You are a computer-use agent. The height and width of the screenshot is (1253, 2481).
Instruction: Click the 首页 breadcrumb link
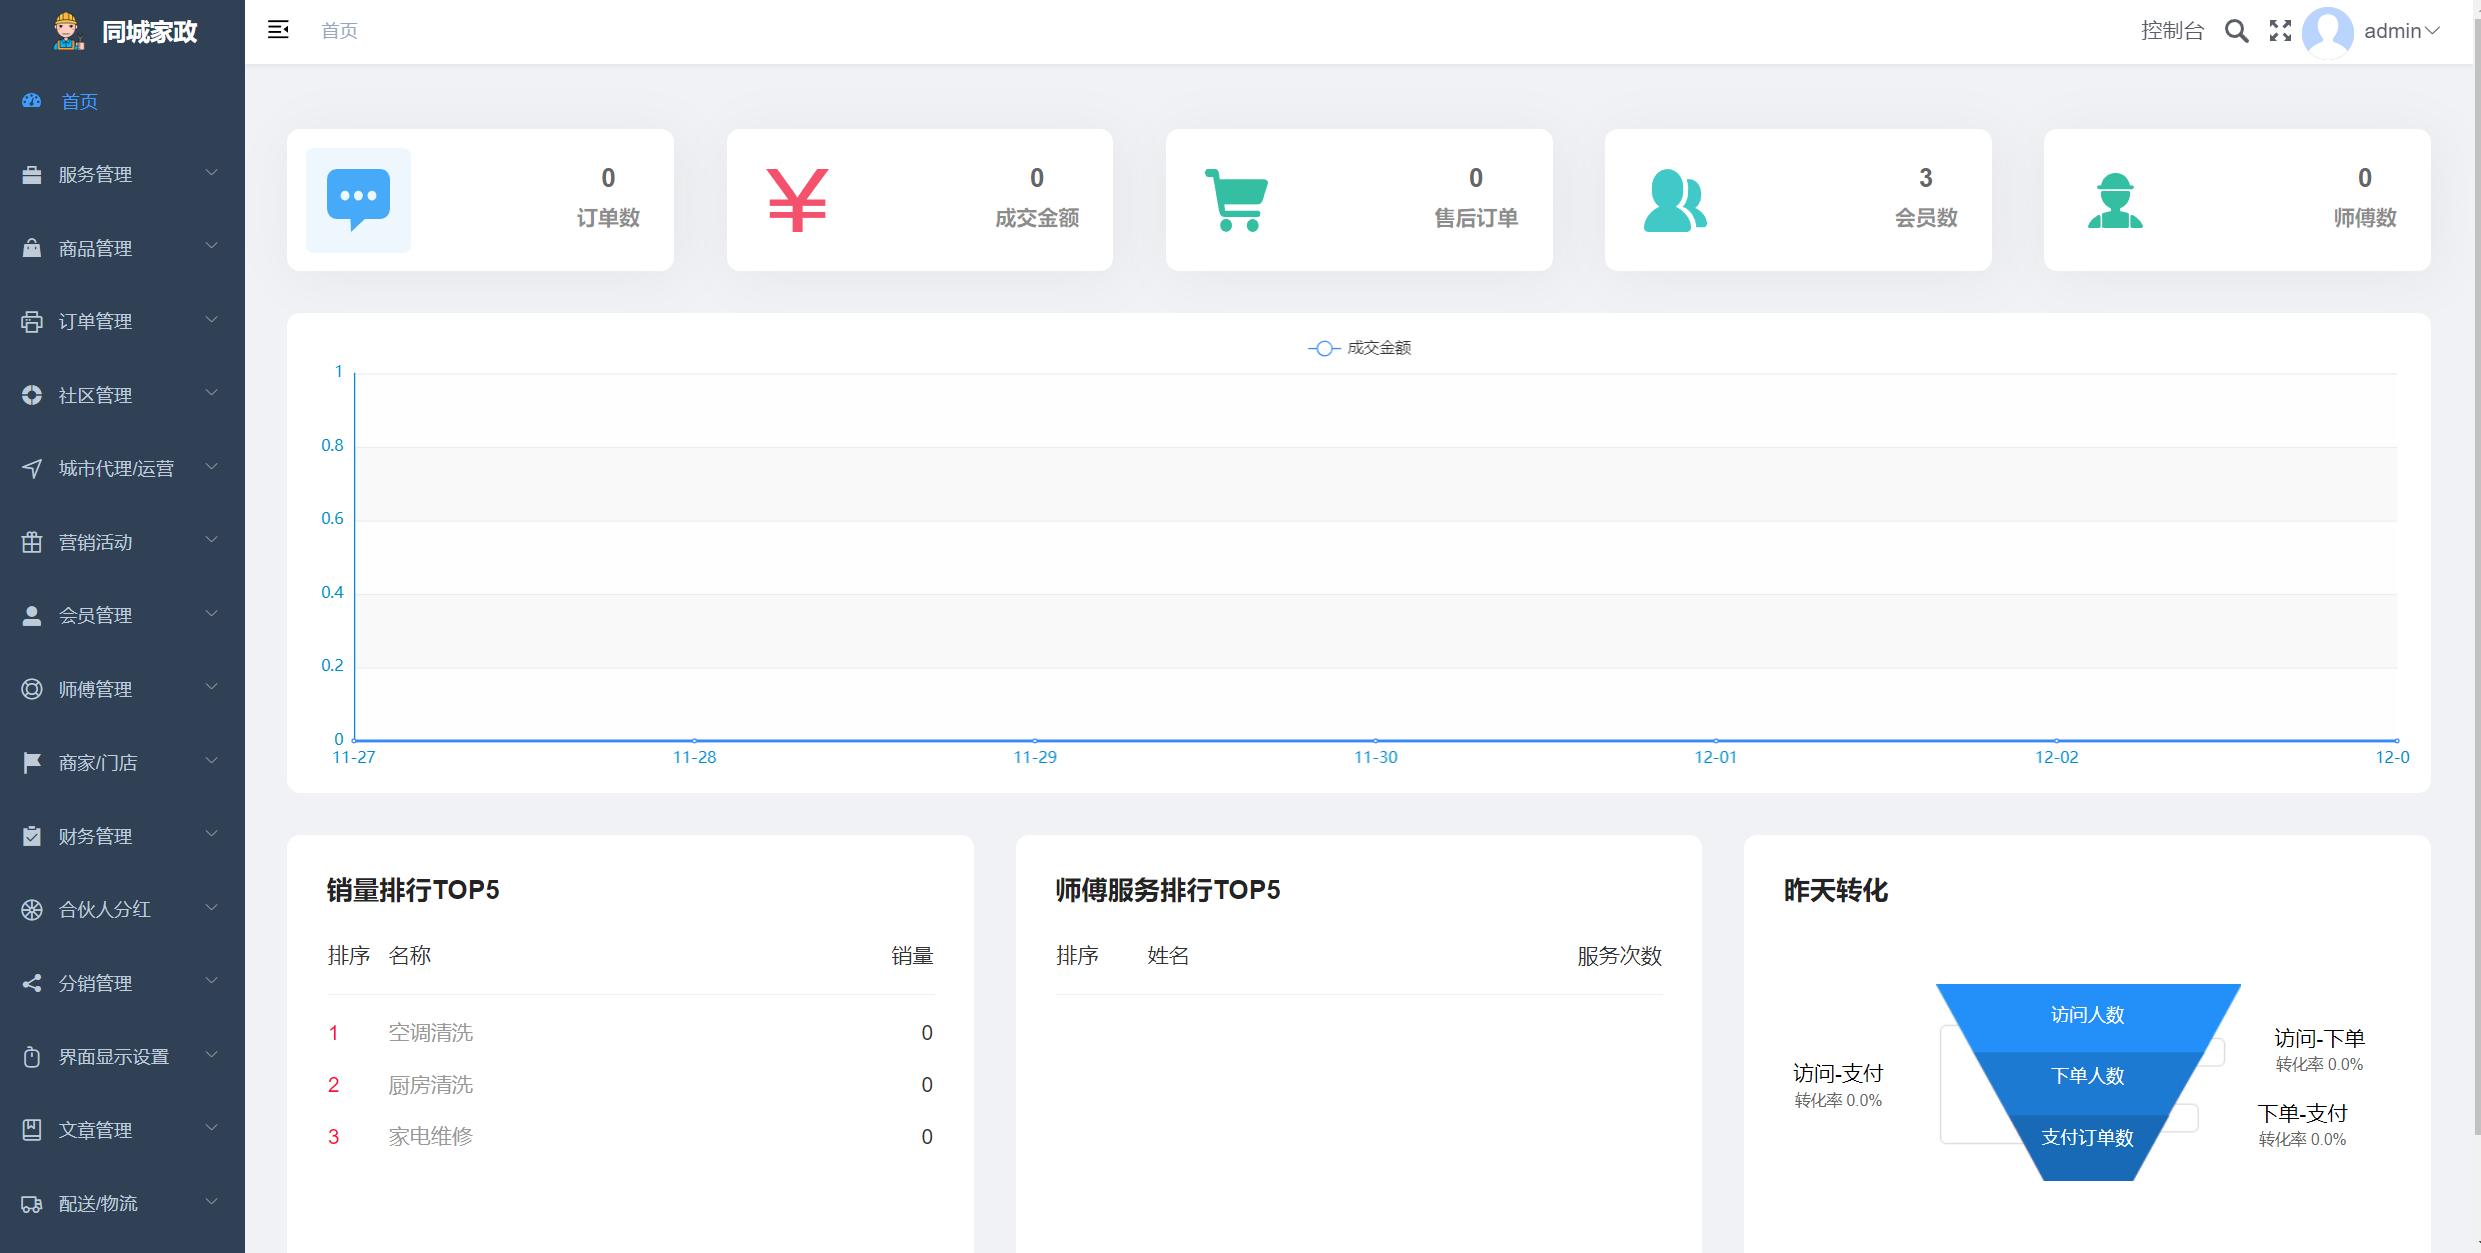[339, 31]
